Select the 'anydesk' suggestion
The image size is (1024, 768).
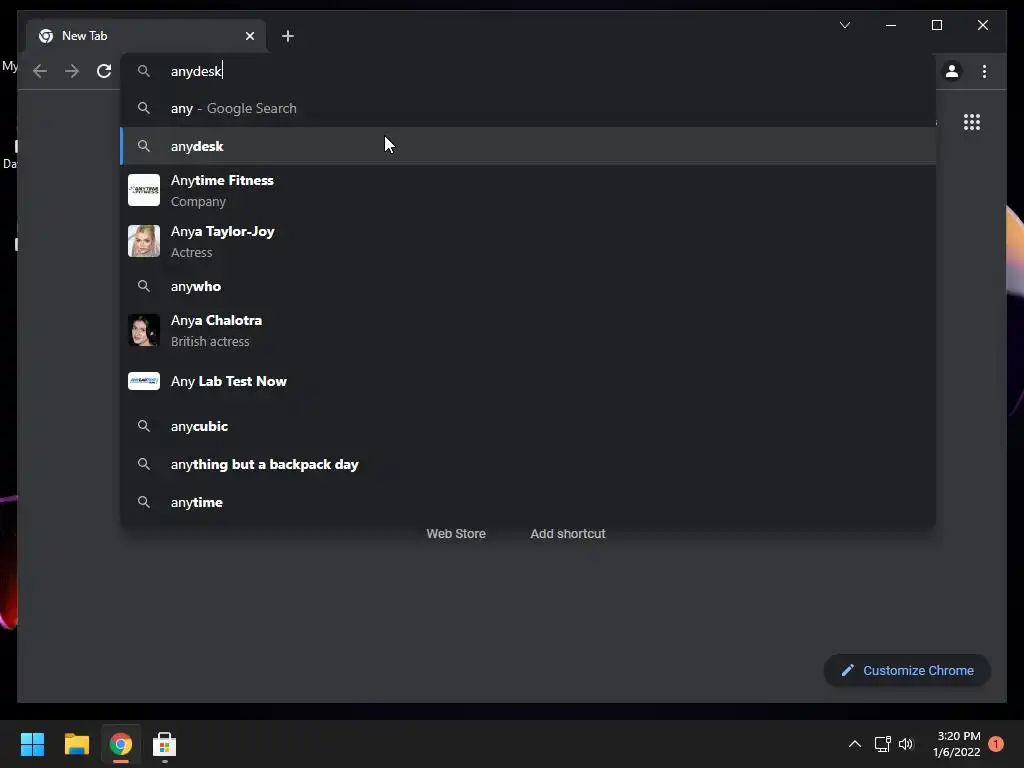tap(528, 146)
